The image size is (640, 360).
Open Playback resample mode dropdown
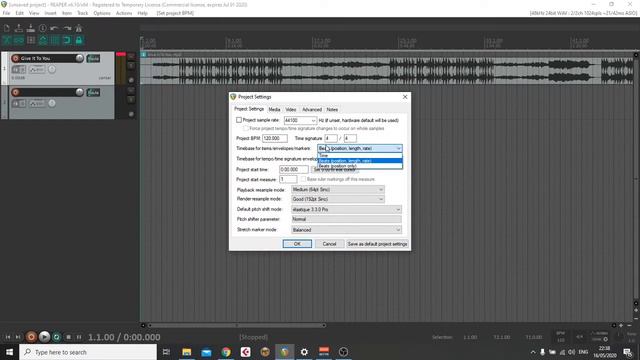[x=338, y=189]
